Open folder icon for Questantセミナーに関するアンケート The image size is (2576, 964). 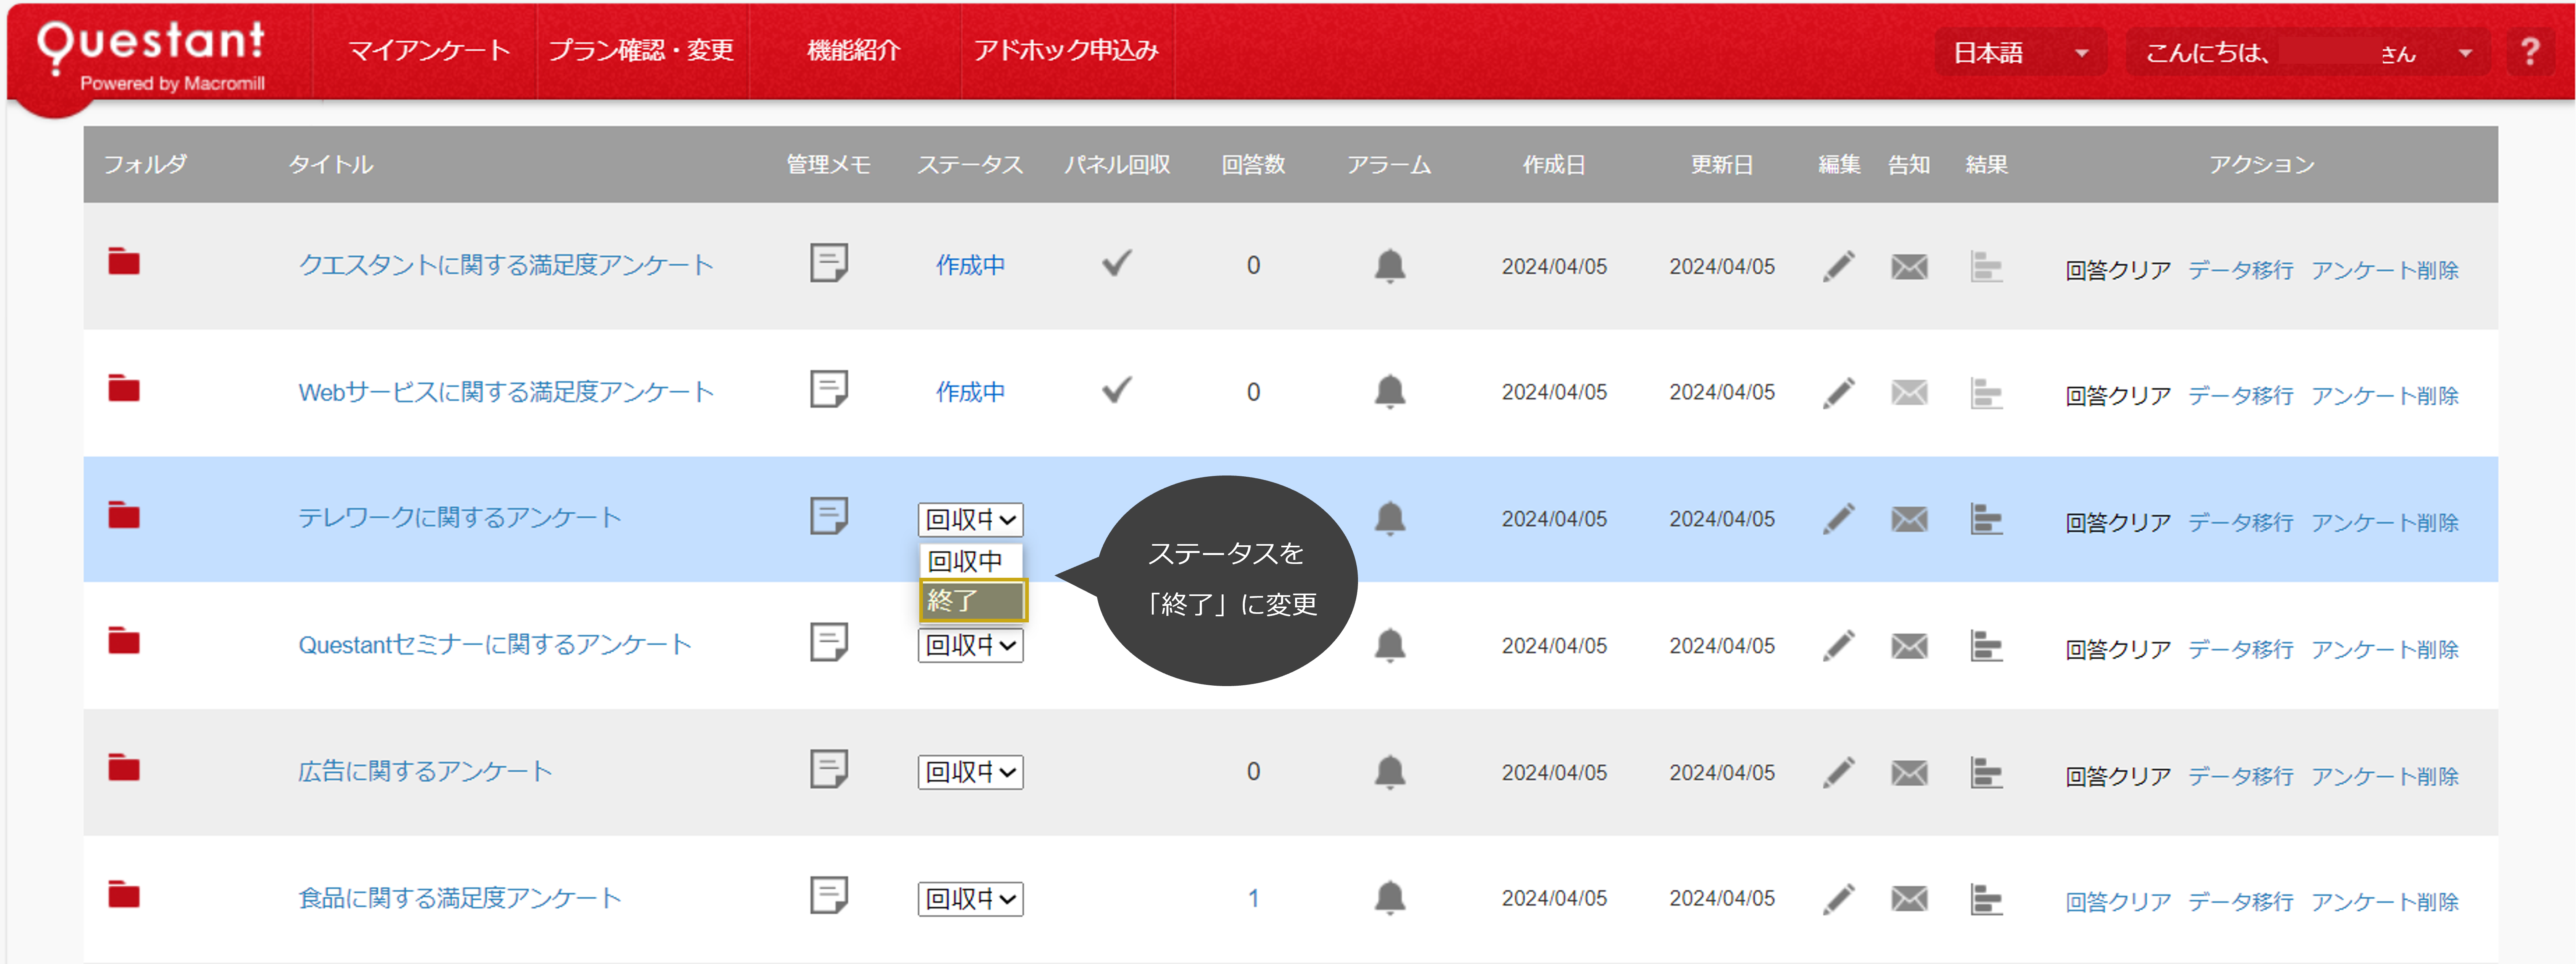click(x=124, y=641)
